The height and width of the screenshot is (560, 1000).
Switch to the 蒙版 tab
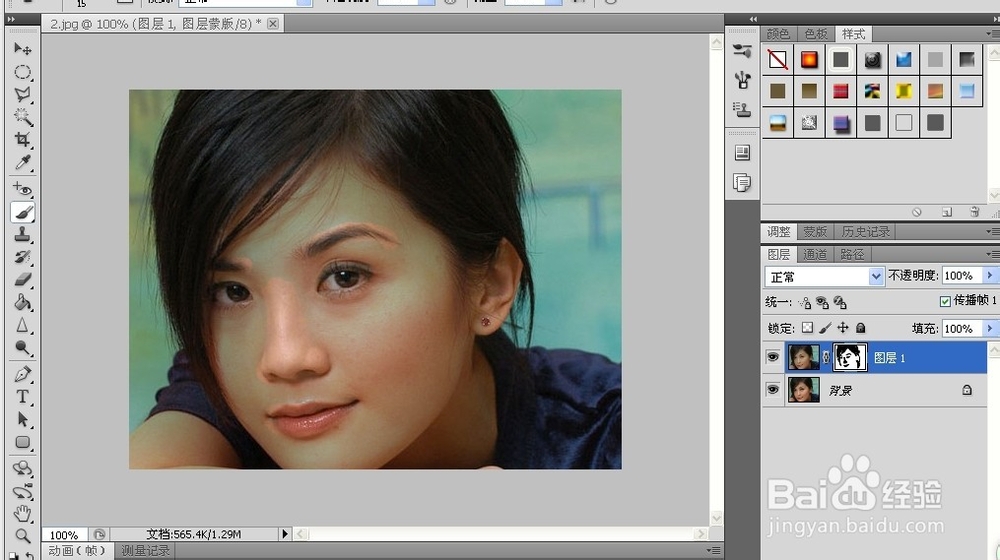coord(815,232)
